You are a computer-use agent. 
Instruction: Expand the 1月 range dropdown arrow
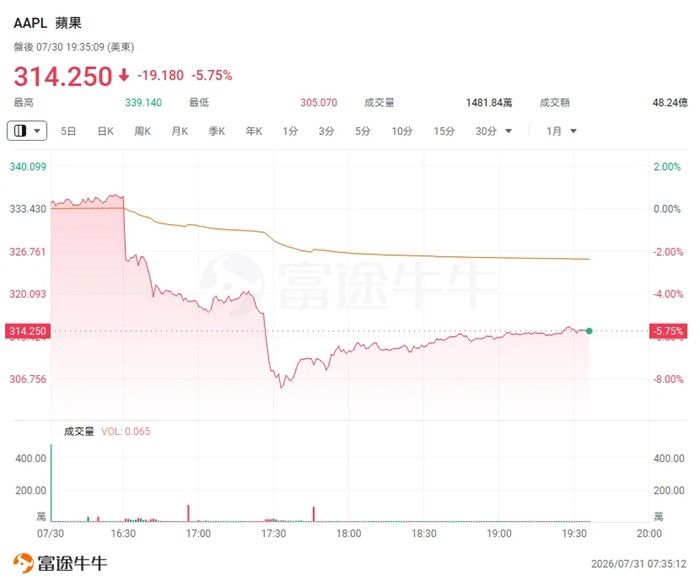tap(574, 131)
